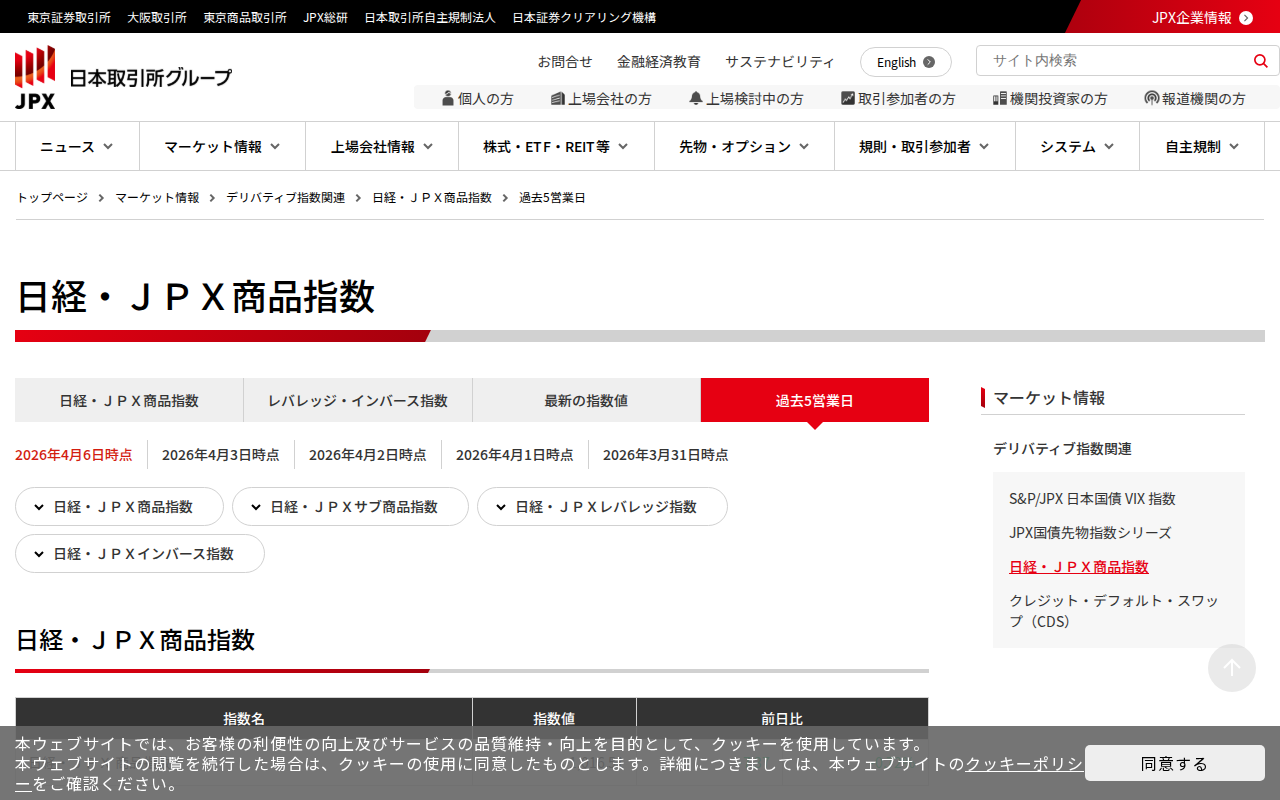
Task: Click the 東京証券取引所 top link
Action: 69,17
